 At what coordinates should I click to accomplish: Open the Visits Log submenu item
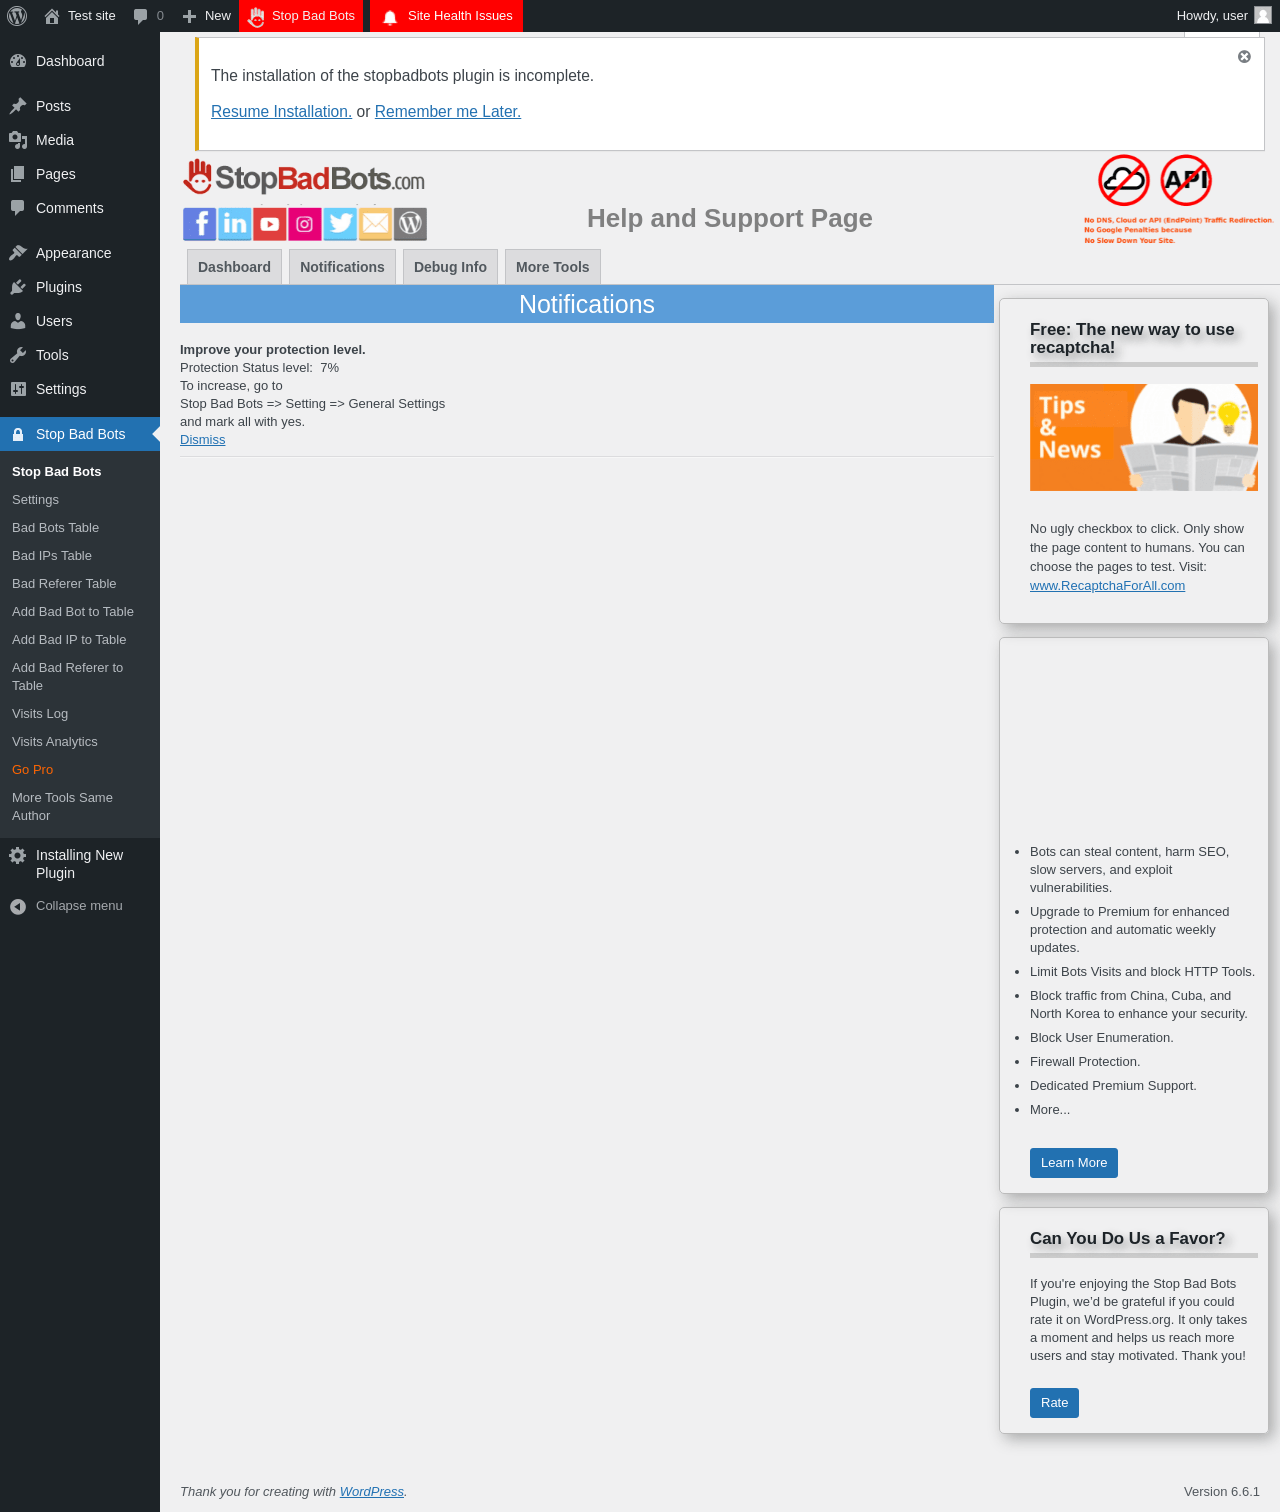tap(80, 714)
